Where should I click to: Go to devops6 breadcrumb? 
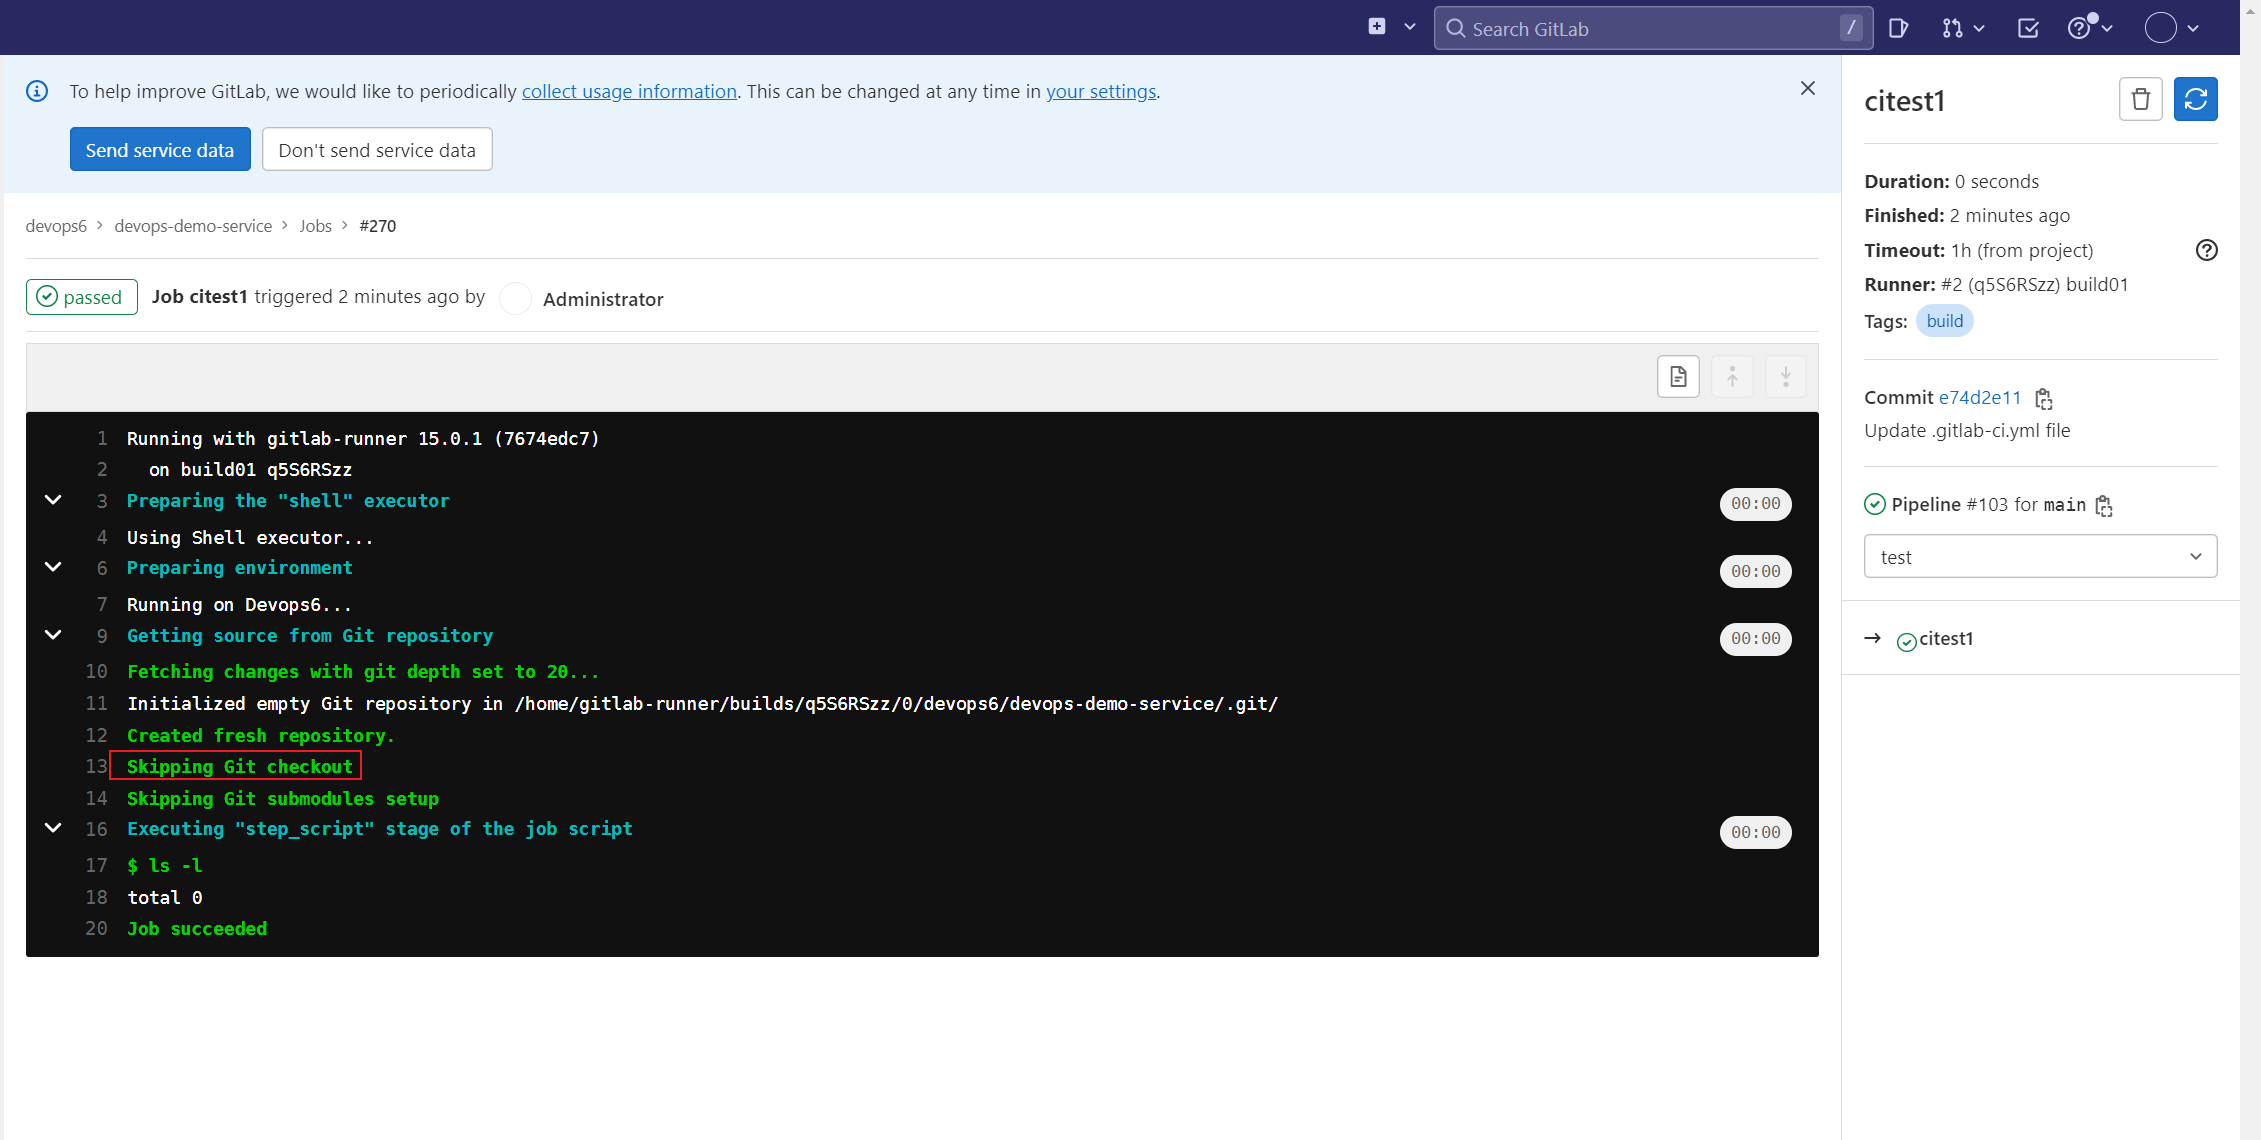click(x=56, y=225)
